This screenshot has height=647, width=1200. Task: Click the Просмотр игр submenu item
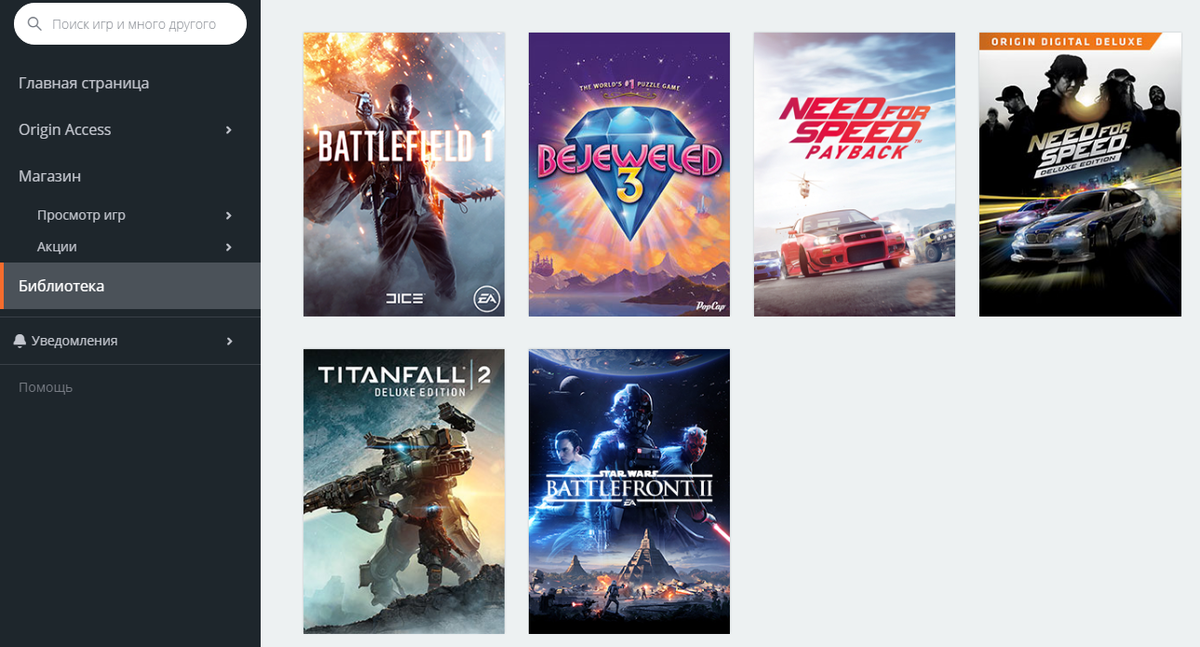[81, 215]
